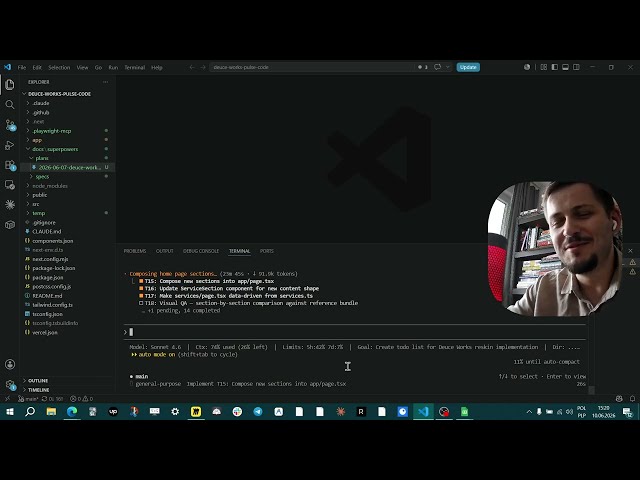The height and width of the screenshot is (480, 640).
Task: Go forward with the navigation arrow
Action: (203, 67)
